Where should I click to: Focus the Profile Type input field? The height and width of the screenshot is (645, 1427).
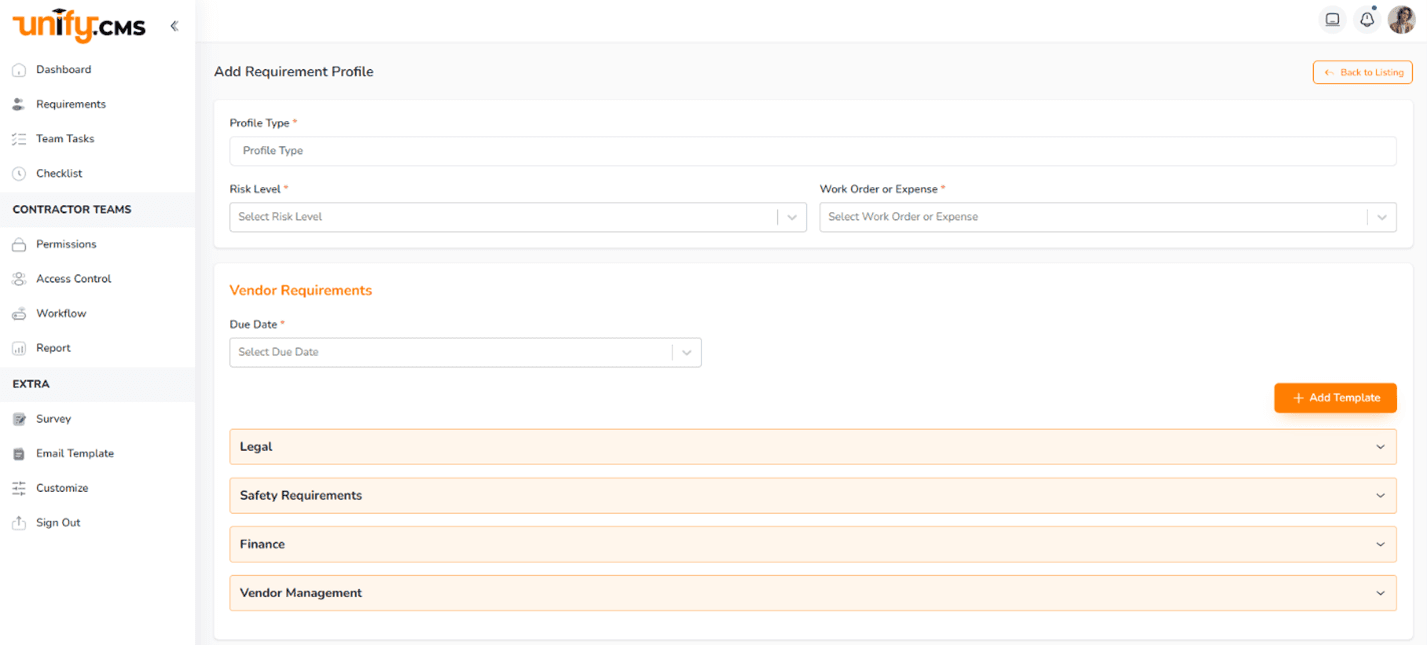point(812,151)
